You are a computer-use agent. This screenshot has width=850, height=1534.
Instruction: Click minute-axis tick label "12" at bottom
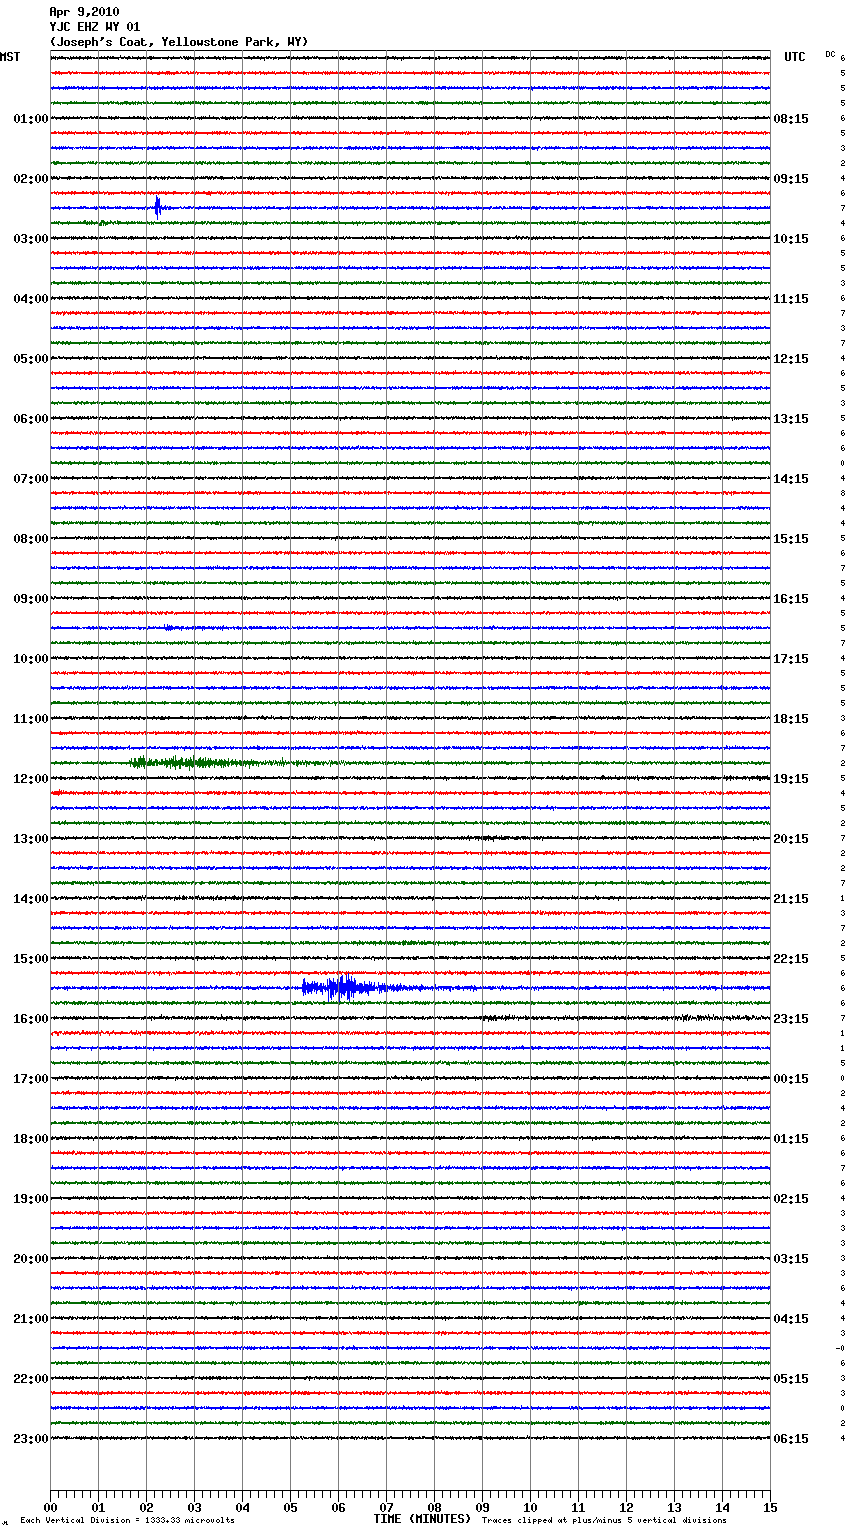click(x=626, y=1507)
